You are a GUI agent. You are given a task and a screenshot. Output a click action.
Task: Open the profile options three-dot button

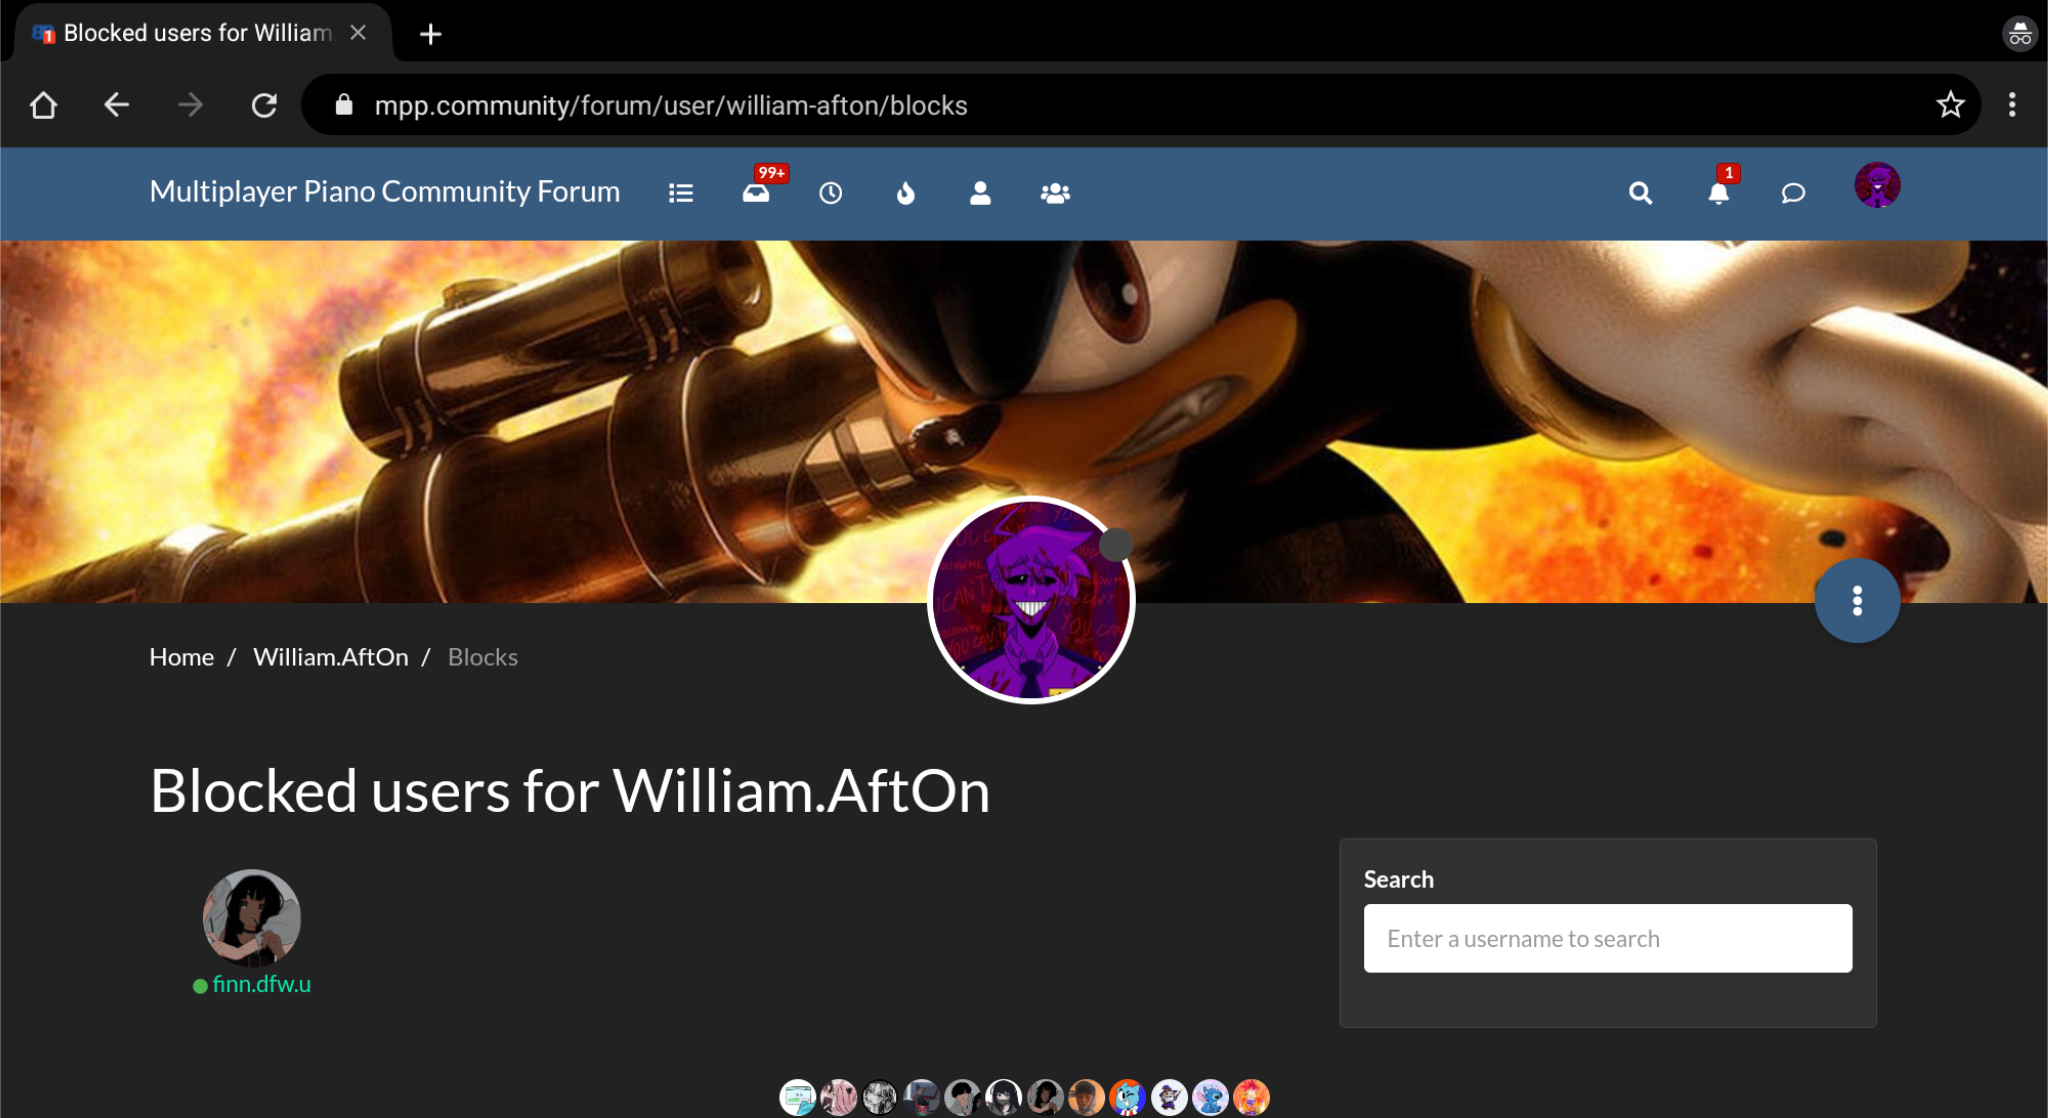coord(1857,600)
